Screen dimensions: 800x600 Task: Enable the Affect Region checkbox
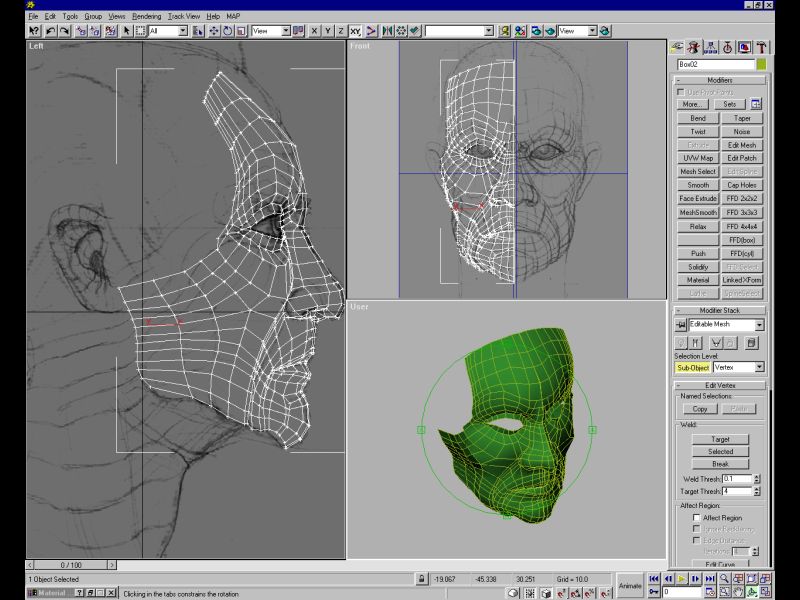pos(696,518)
